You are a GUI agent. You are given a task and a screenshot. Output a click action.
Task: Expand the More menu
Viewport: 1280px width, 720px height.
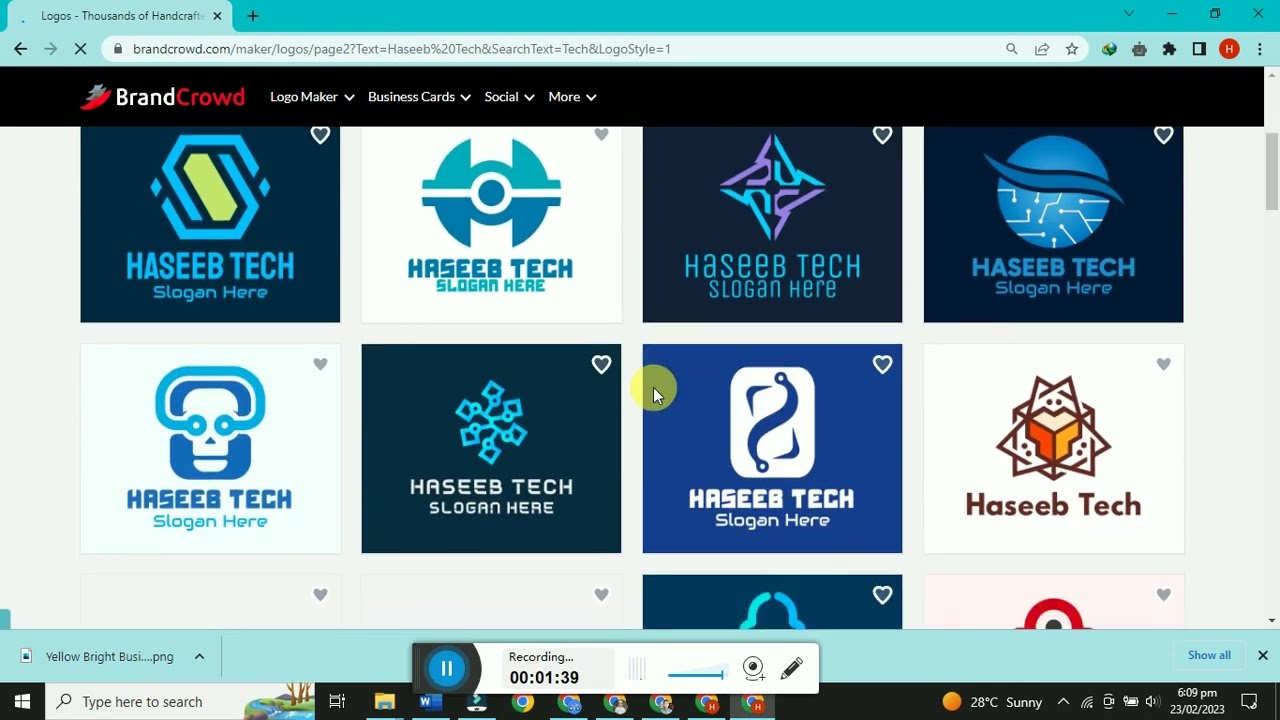pyautogui.click(x=572, y=97)
